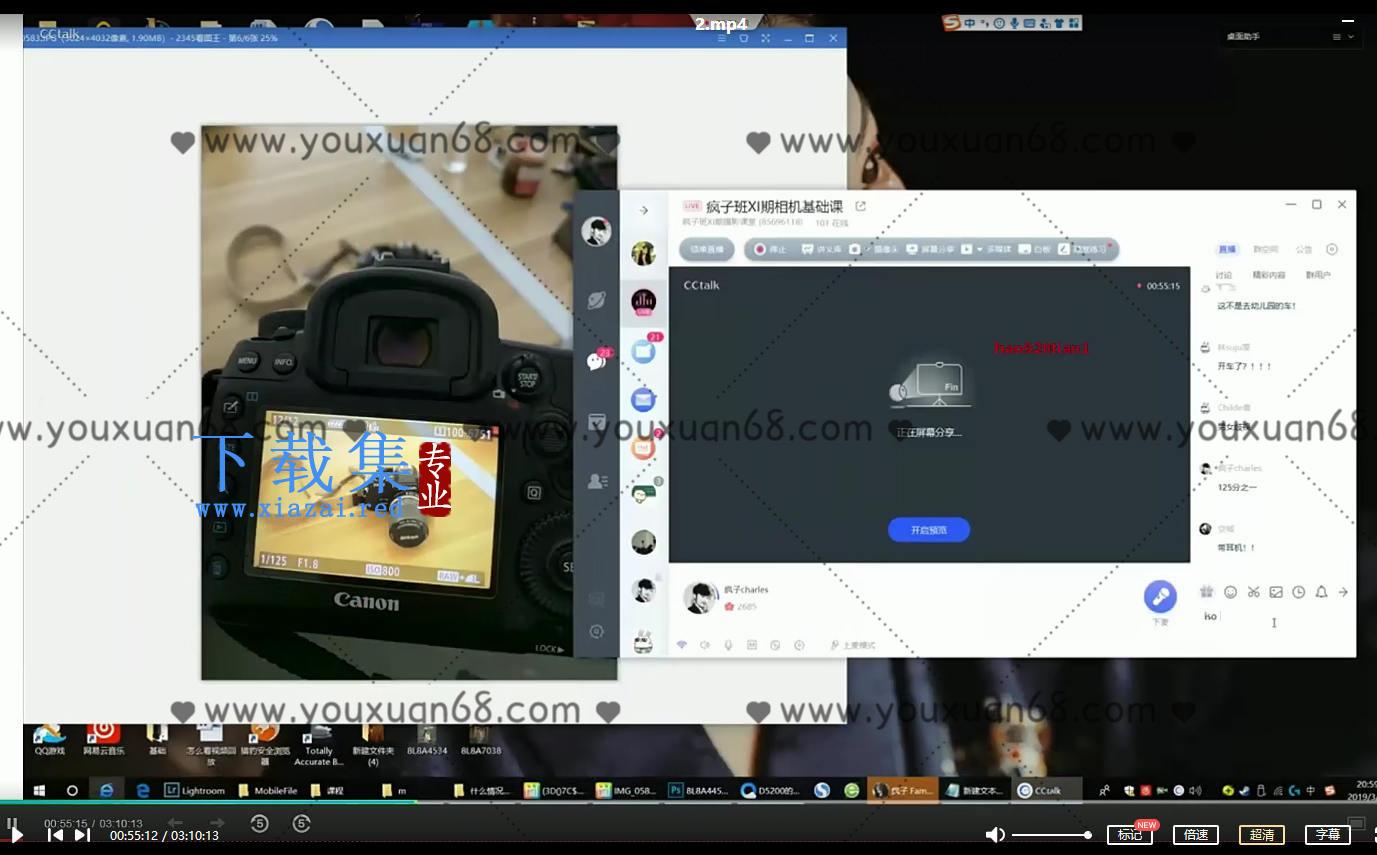Open the 超清 quality selector

click(x=1262, y=835)
